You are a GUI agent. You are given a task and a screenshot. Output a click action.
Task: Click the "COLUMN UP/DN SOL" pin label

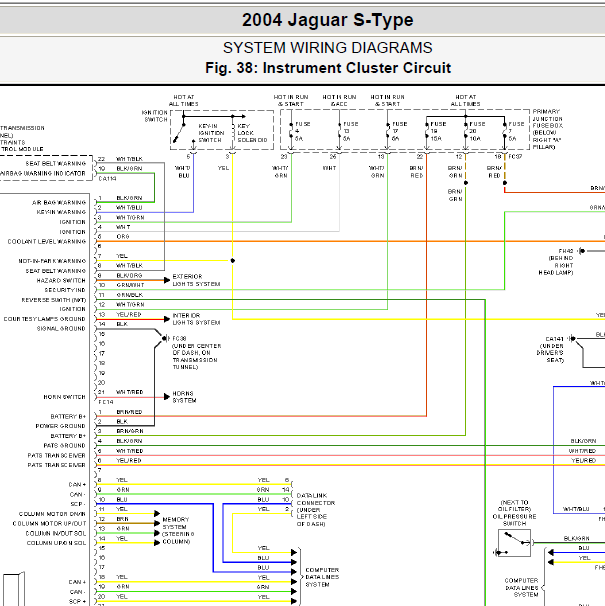pyautogui.click(x=56, y=543)
